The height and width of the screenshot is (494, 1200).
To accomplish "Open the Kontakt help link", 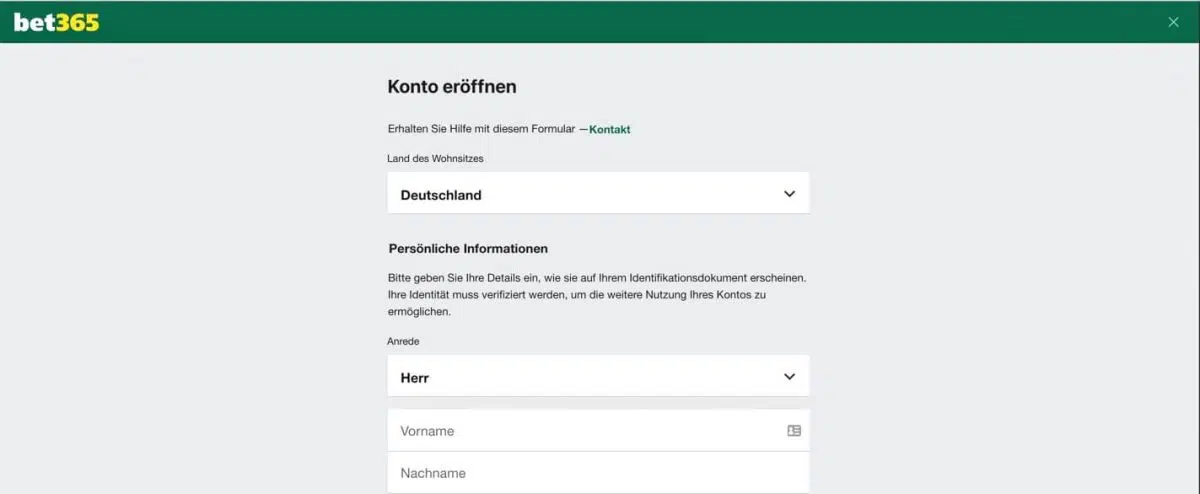I will 609,129.
